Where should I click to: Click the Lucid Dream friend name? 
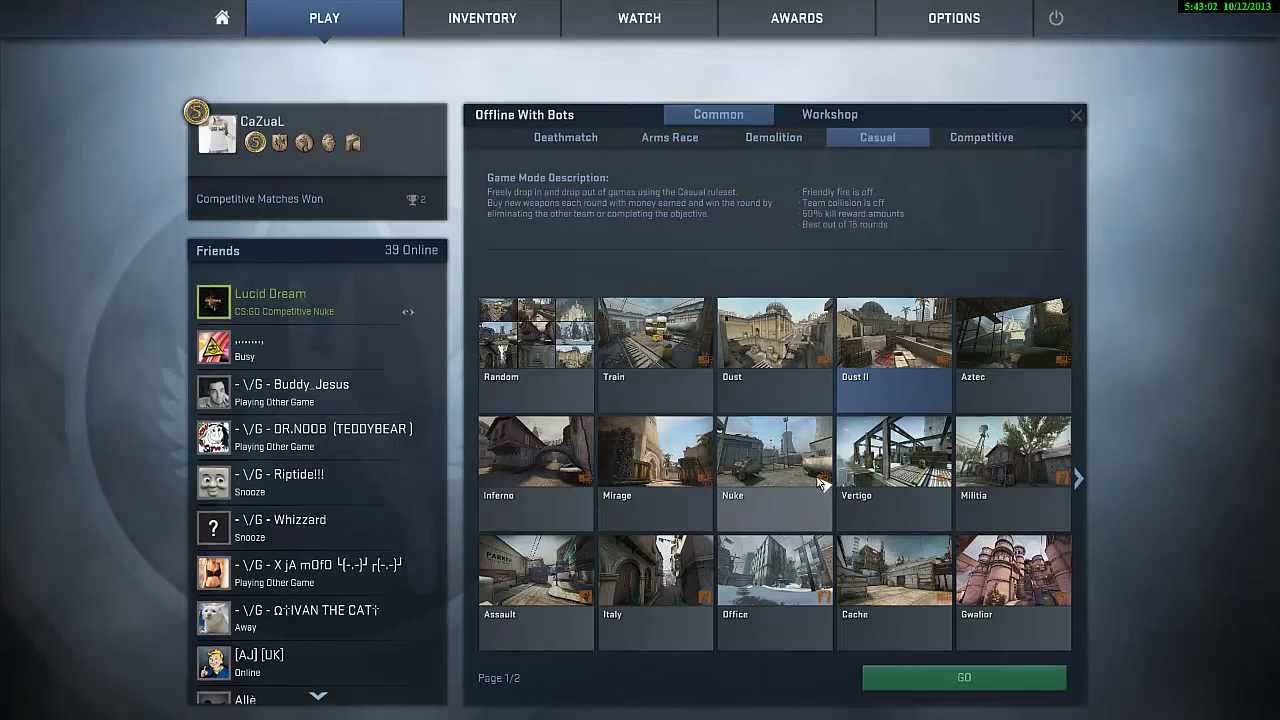(270, 294)
